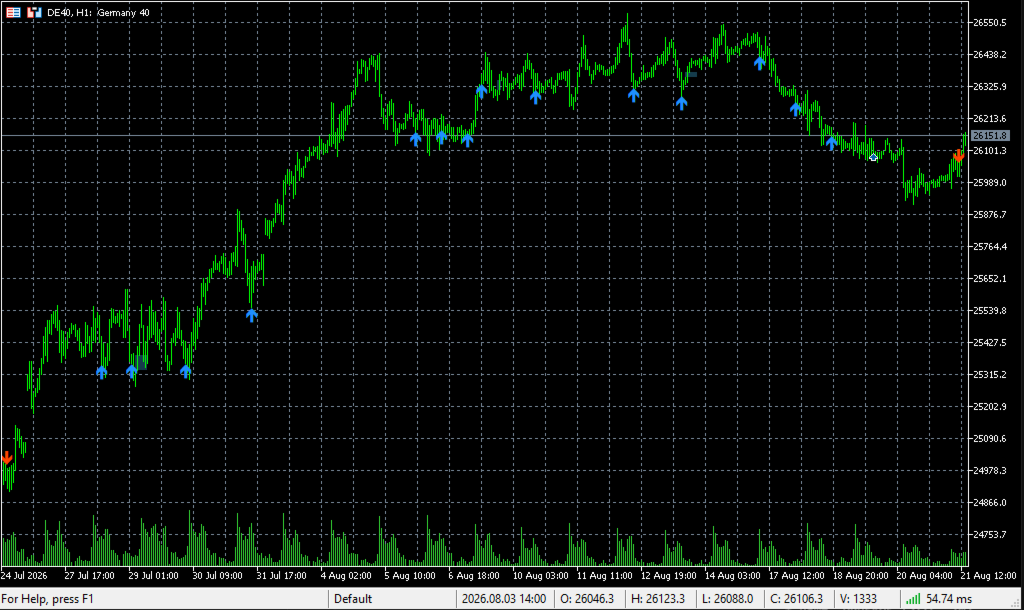Click the one-click trading panel icon beside DE40

point(34,12)
